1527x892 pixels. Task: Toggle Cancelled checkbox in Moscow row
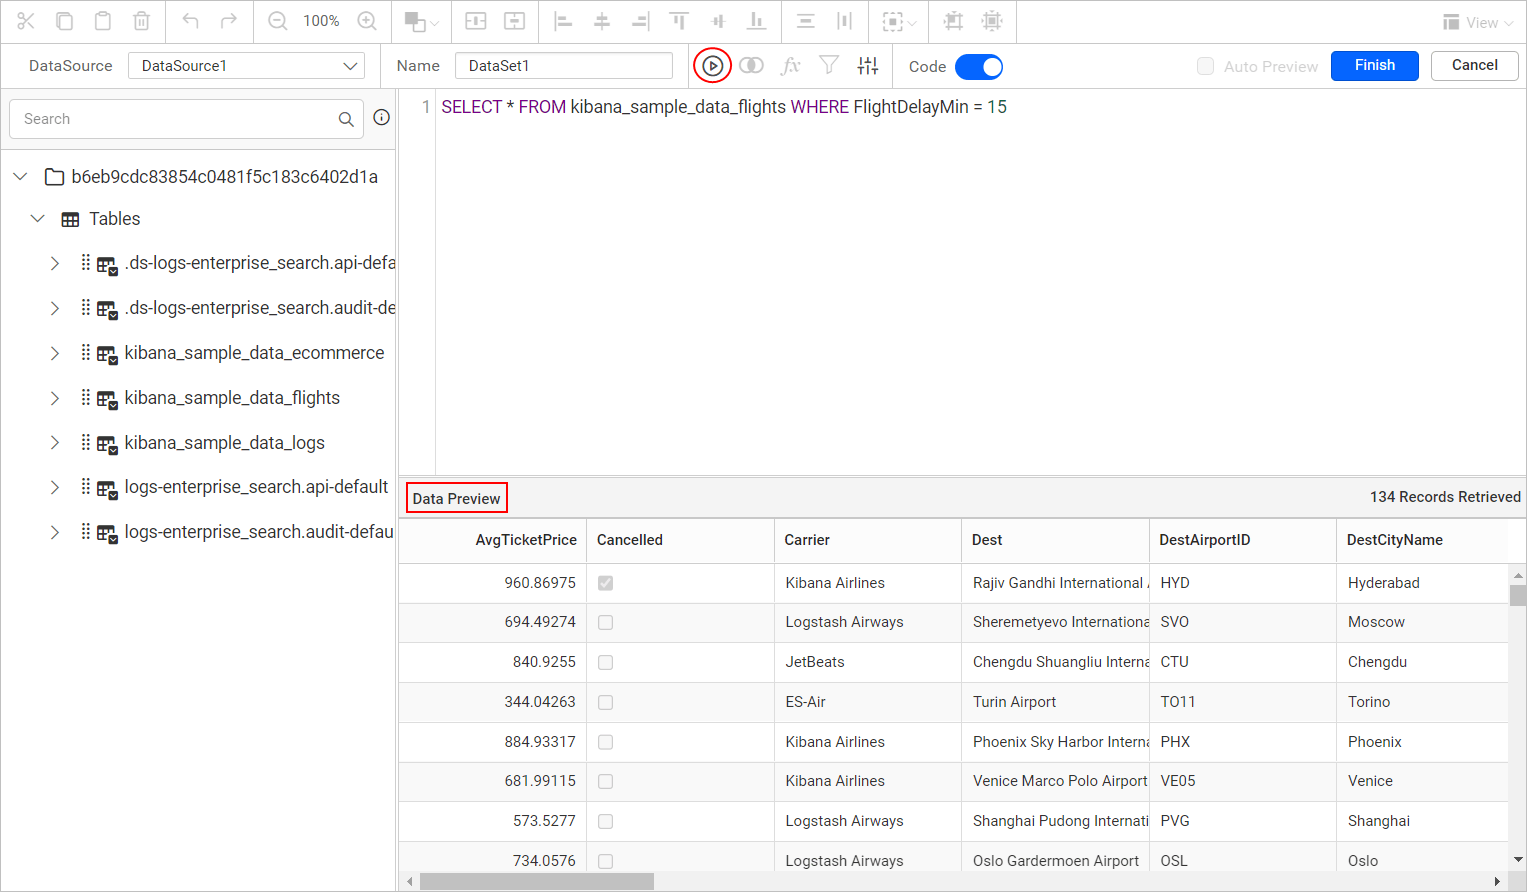coord(605,622)
